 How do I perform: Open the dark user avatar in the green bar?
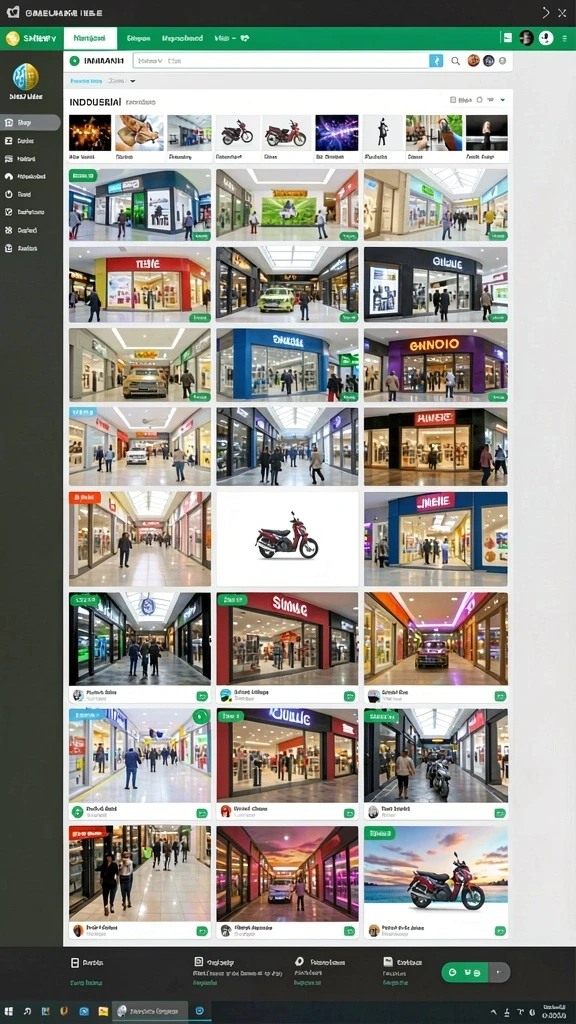[526, 38]
